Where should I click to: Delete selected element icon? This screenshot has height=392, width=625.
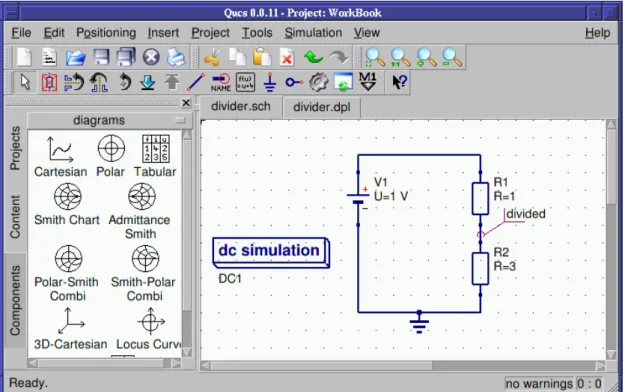point(287,57)
